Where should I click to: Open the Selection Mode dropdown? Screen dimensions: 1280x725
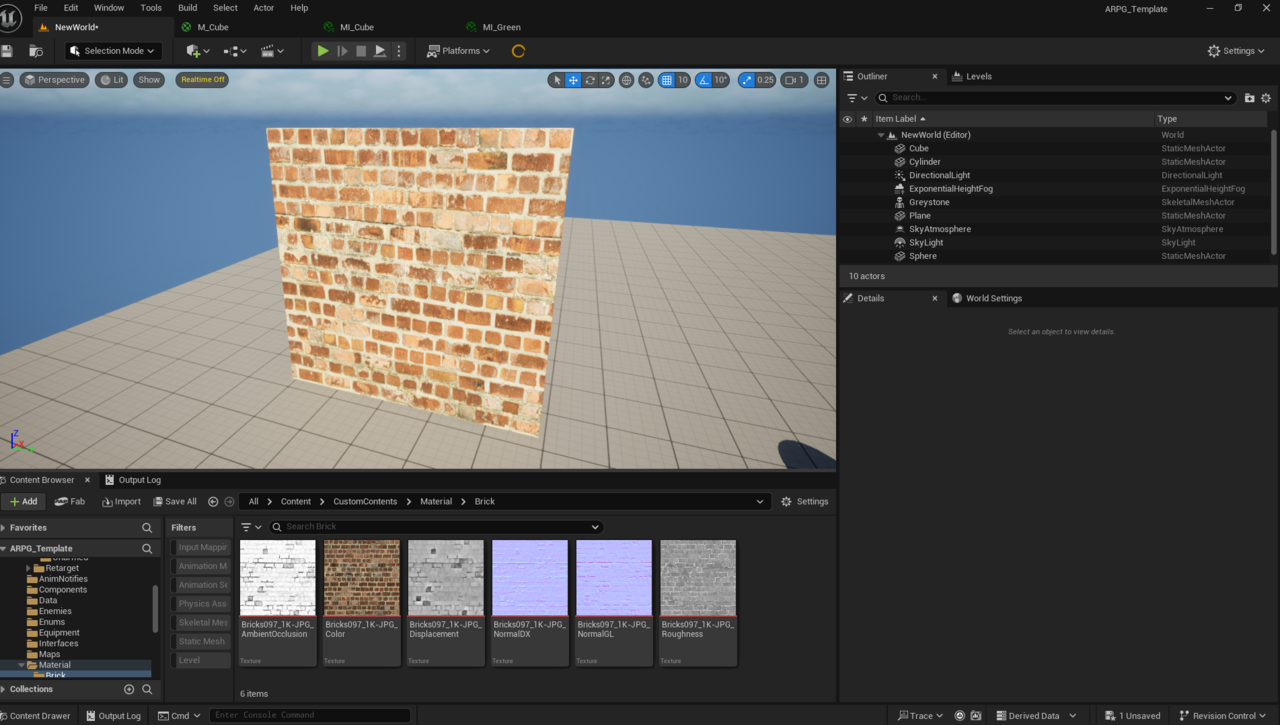pyautogui.click(x=112, y=51)
